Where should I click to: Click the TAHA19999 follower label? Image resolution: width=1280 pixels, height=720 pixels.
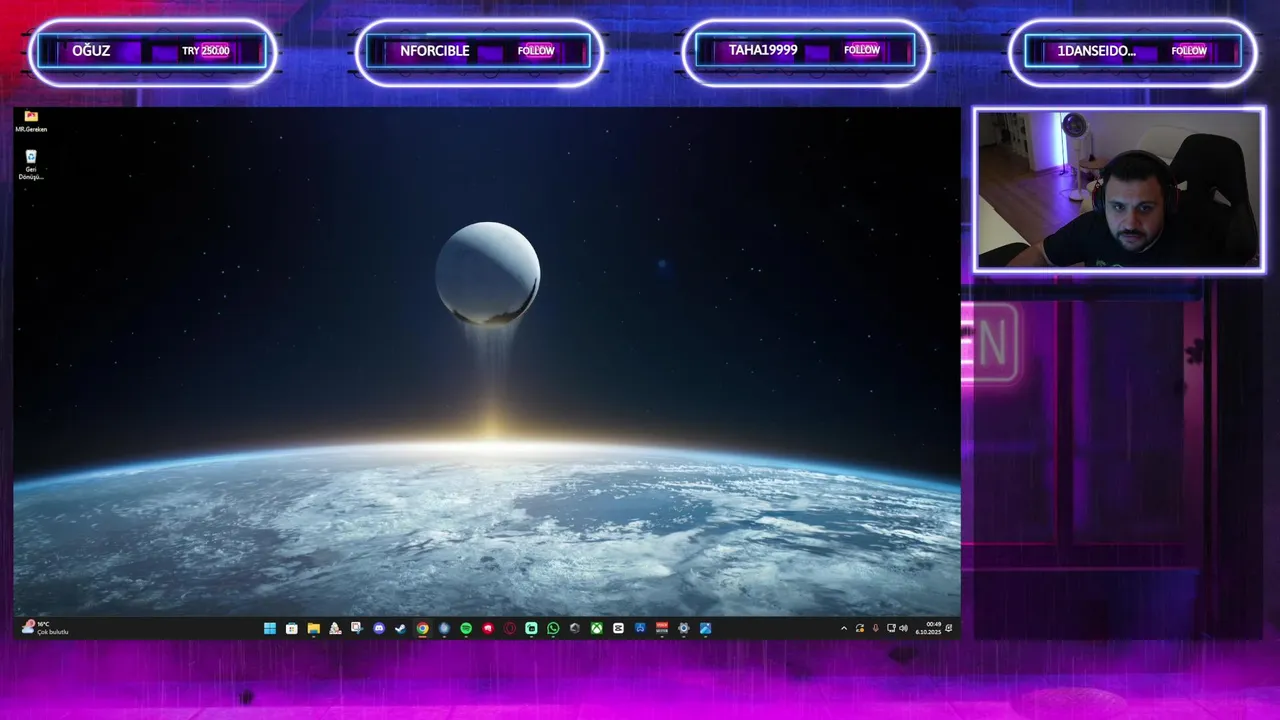tap(763, 50)
